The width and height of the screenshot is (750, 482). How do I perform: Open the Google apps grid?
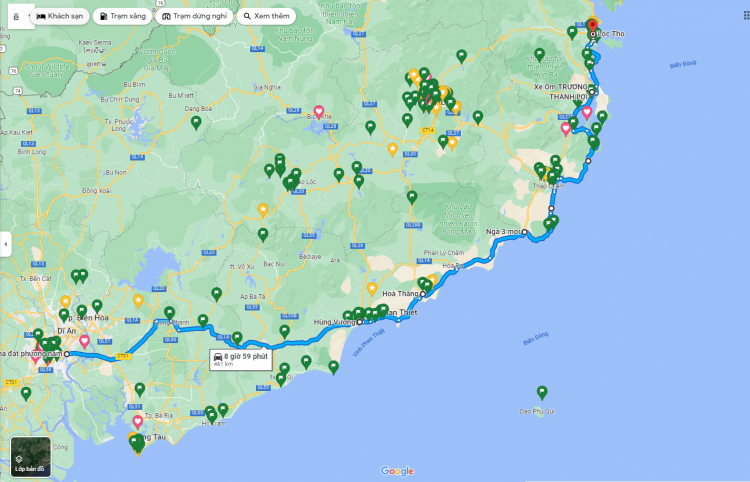coord(746,16)
